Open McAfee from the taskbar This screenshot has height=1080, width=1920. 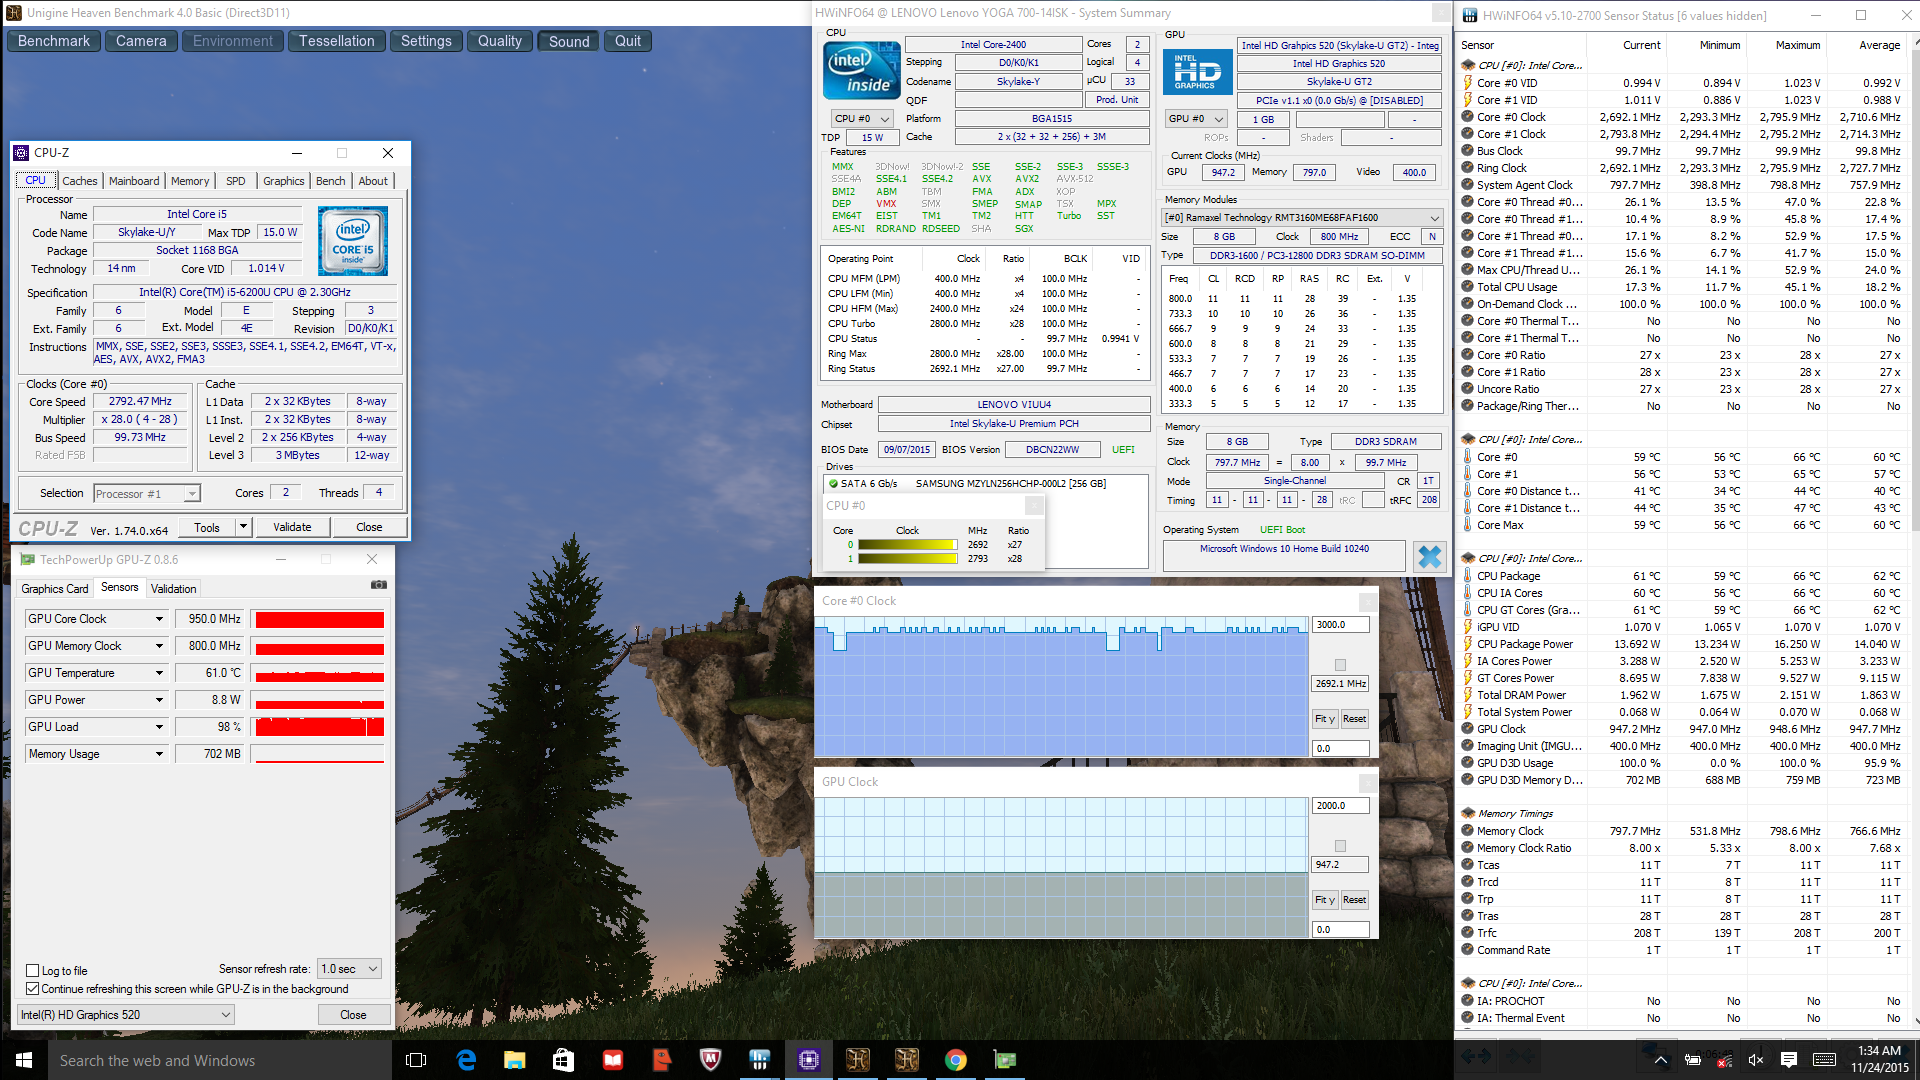(710, 1060)
